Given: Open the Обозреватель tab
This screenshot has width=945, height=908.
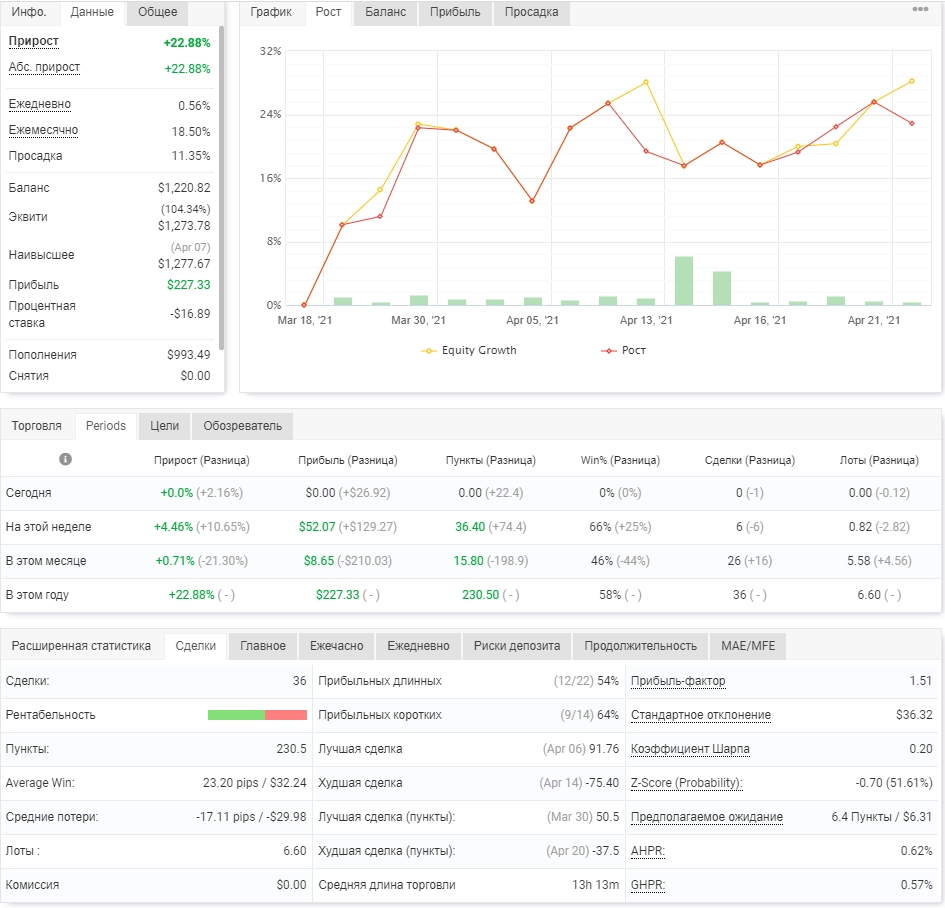Looking at the screenshot, I should point(242,426).
